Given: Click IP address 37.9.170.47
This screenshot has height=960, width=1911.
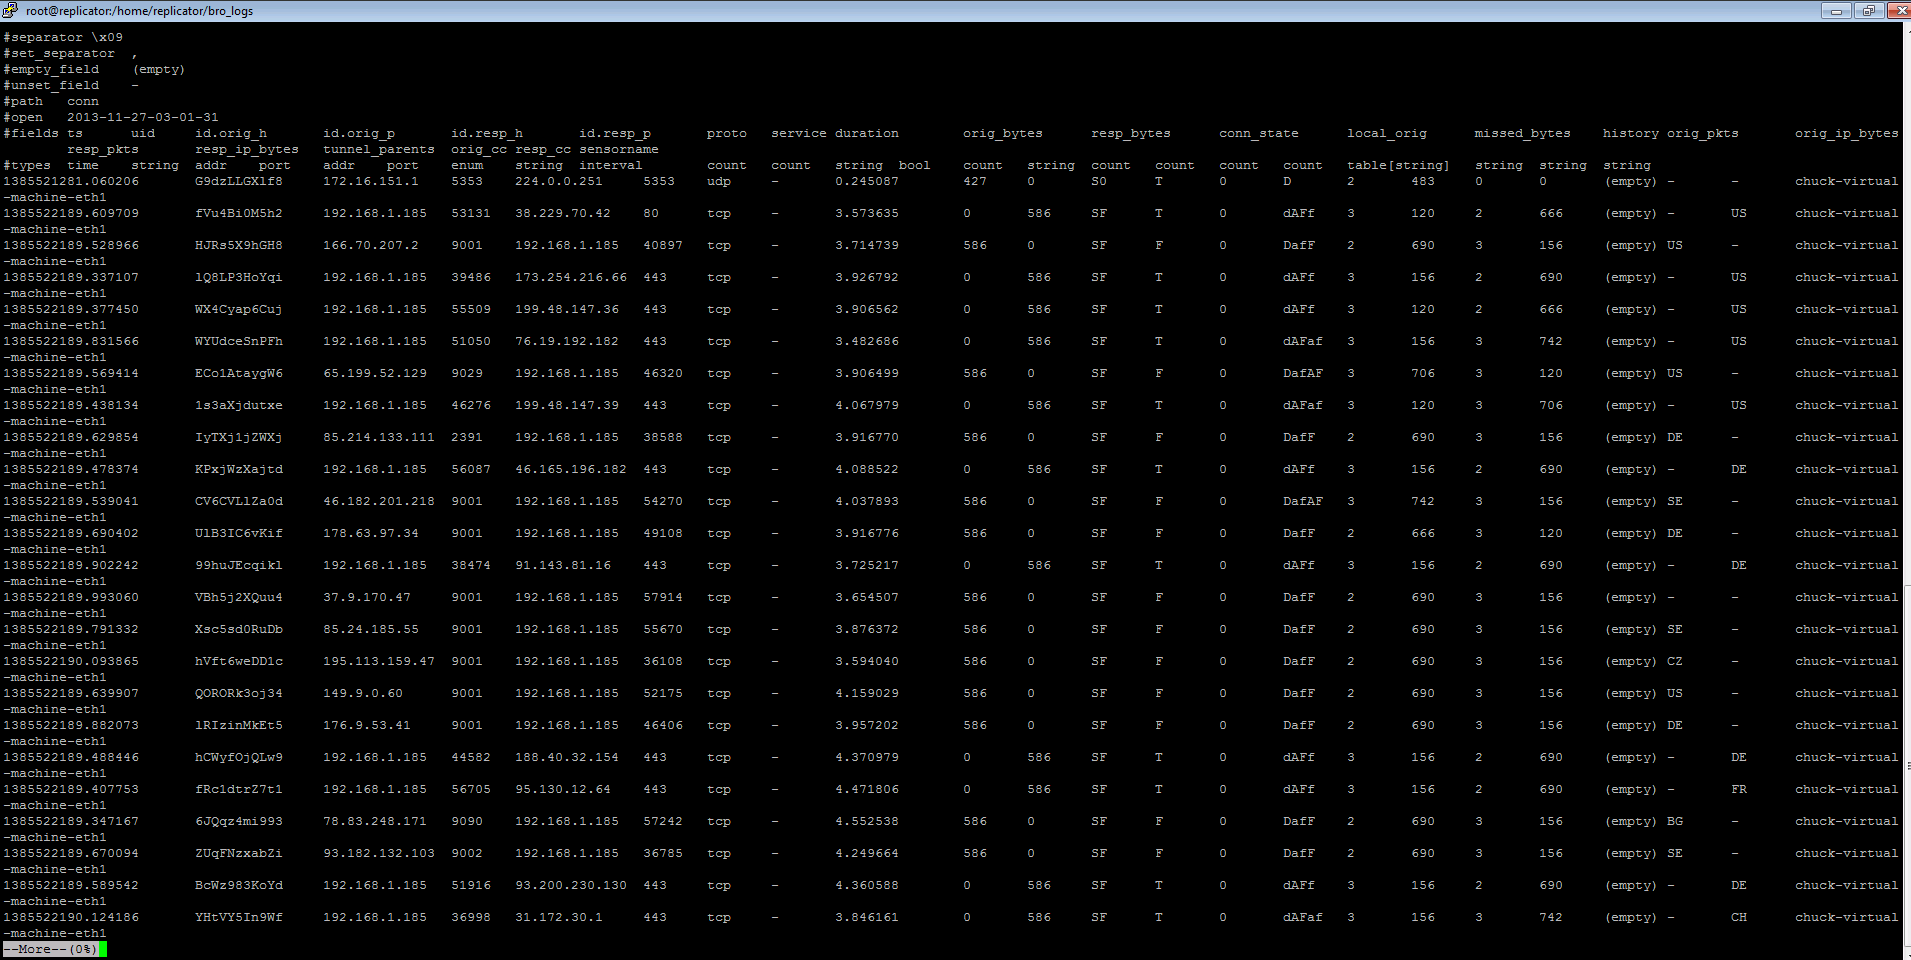Looking at the screenshot, I should tap(367, 598).
